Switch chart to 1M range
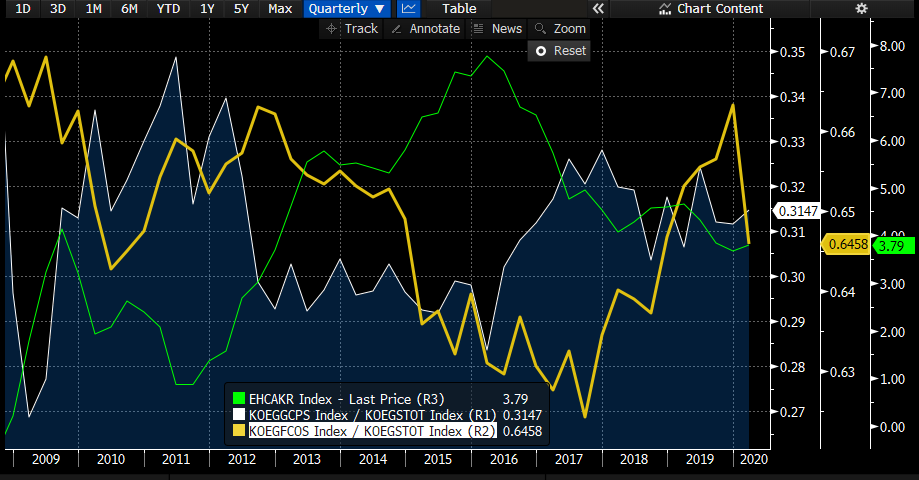 click(93, 9)
